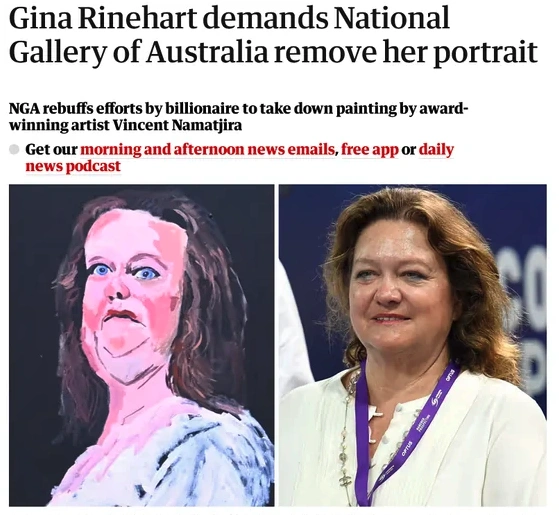Click the Optus logo on the lanyard
This screenshot has height=515, width=559.
pyautogui.click(x=407, y=448)
